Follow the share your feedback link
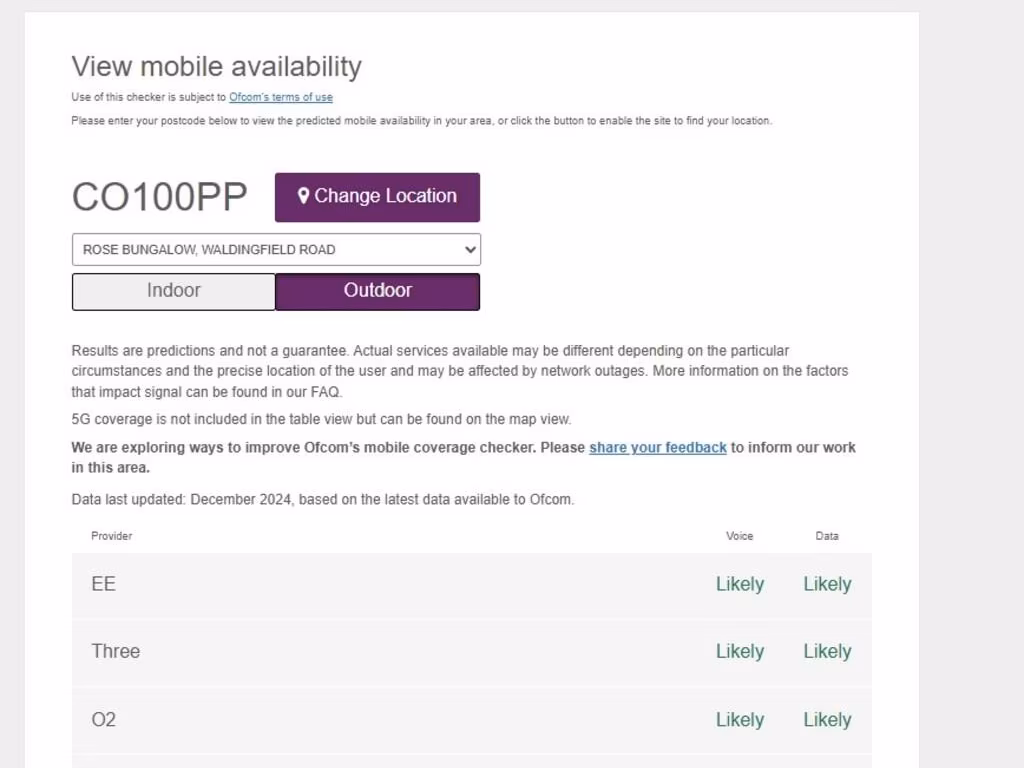1024x768 pixels. pos(657,447)
